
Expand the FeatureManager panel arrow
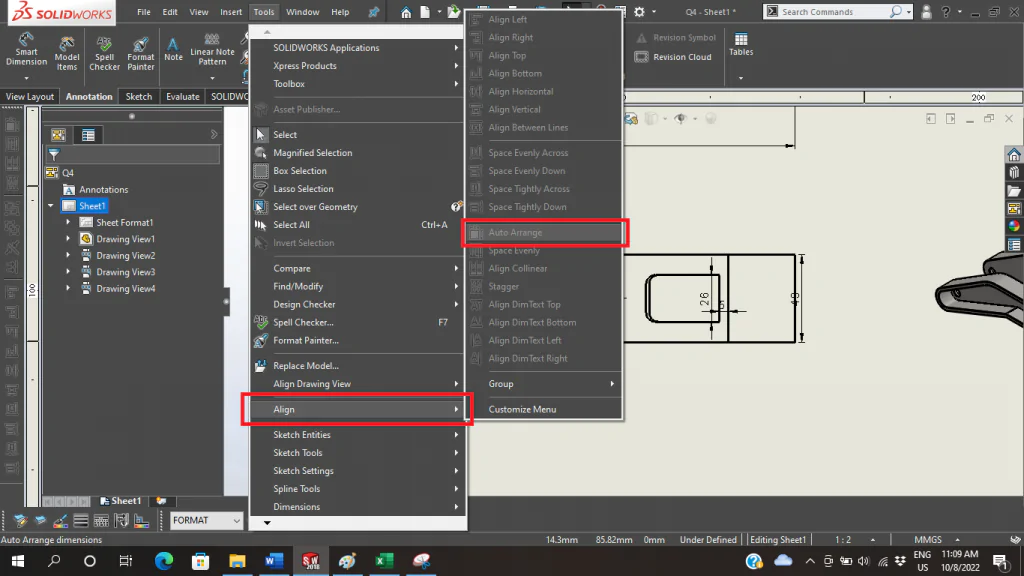click(214, 135)
